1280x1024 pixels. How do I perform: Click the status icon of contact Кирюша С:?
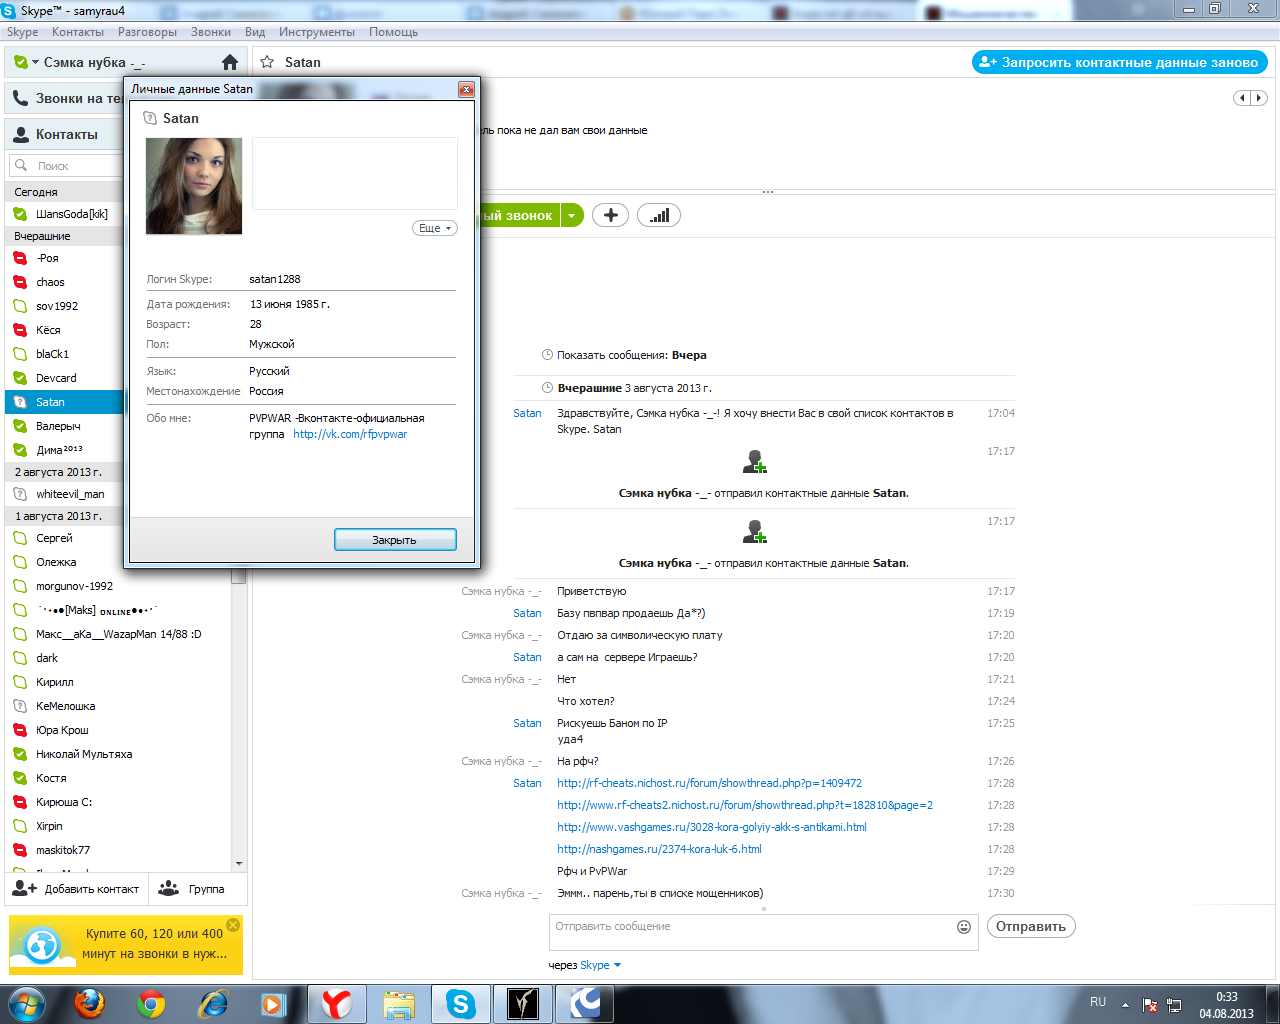[x=20, y=802]
